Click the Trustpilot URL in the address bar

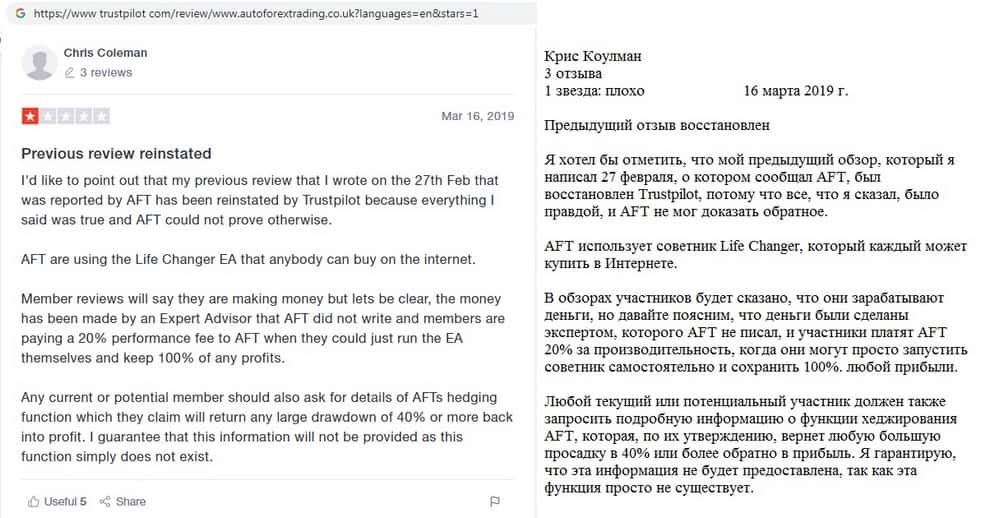(256, 15)
